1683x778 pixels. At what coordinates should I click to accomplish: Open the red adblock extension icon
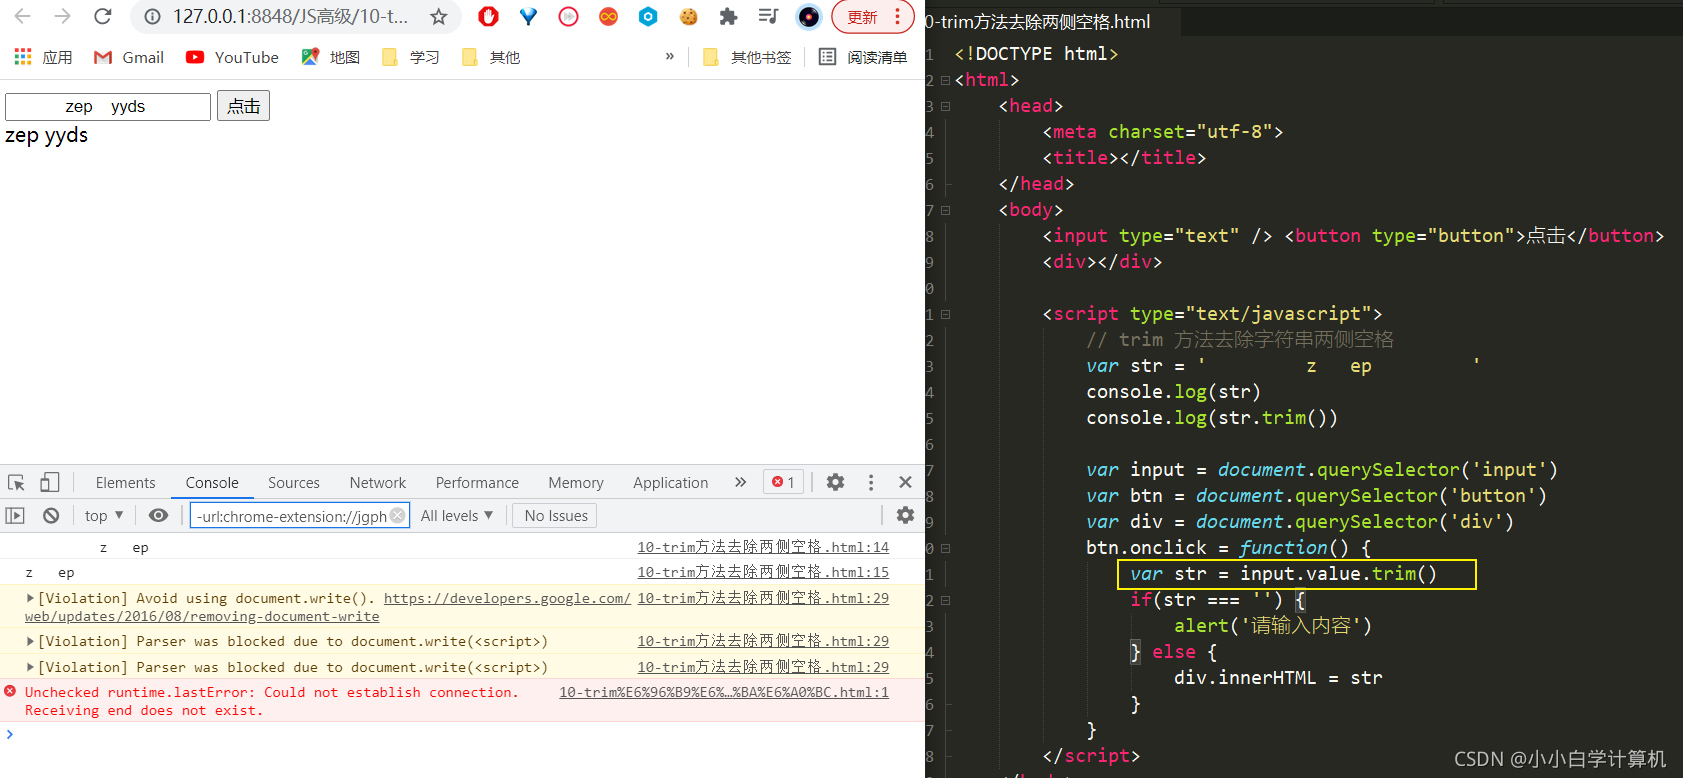tap(488, 16)
